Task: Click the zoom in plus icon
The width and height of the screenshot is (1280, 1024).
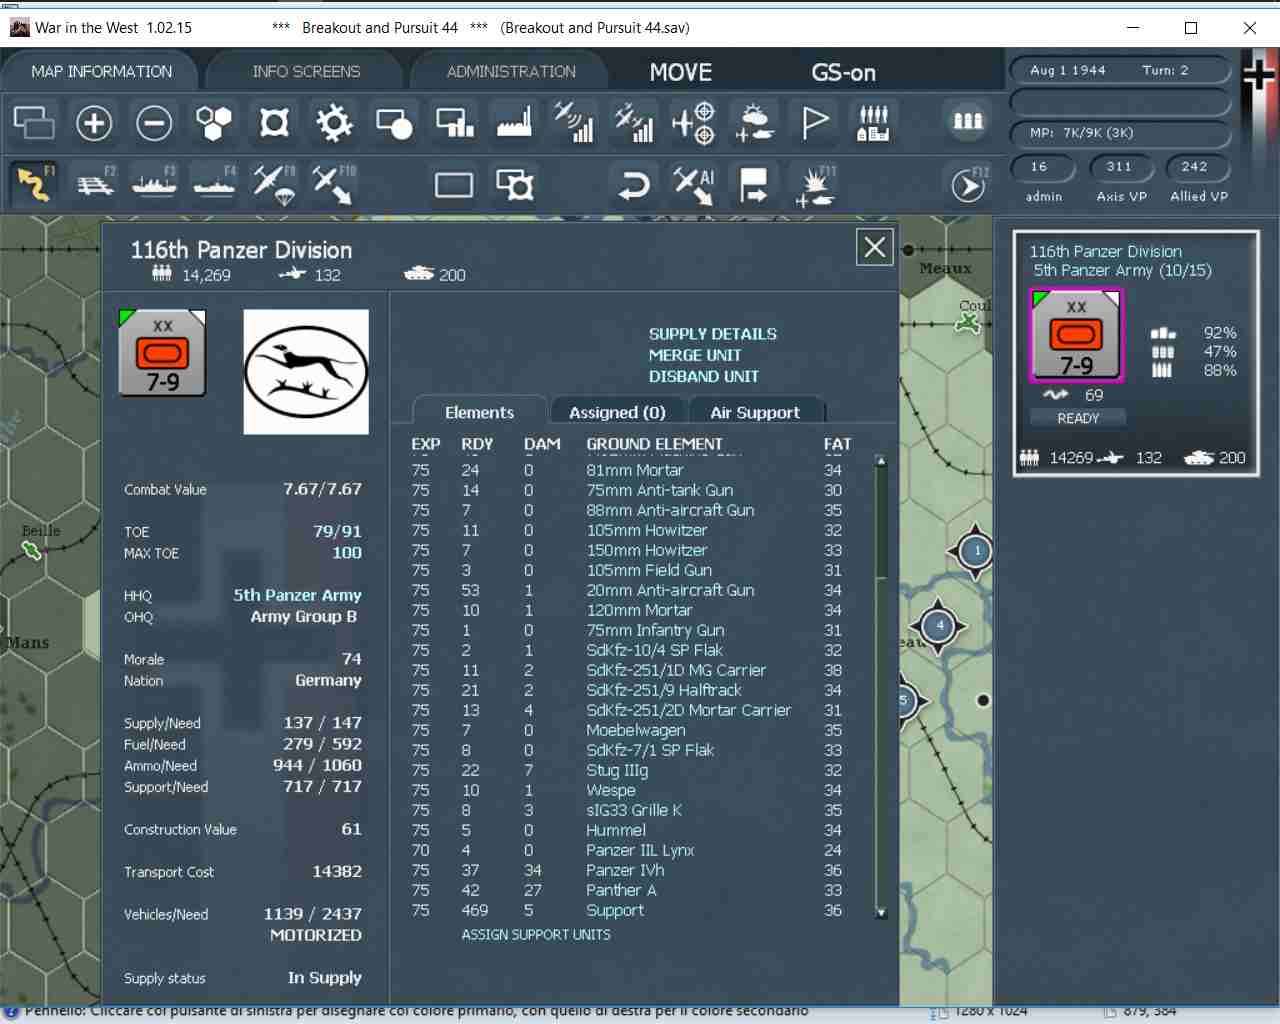Action: (x=94, y=123)
